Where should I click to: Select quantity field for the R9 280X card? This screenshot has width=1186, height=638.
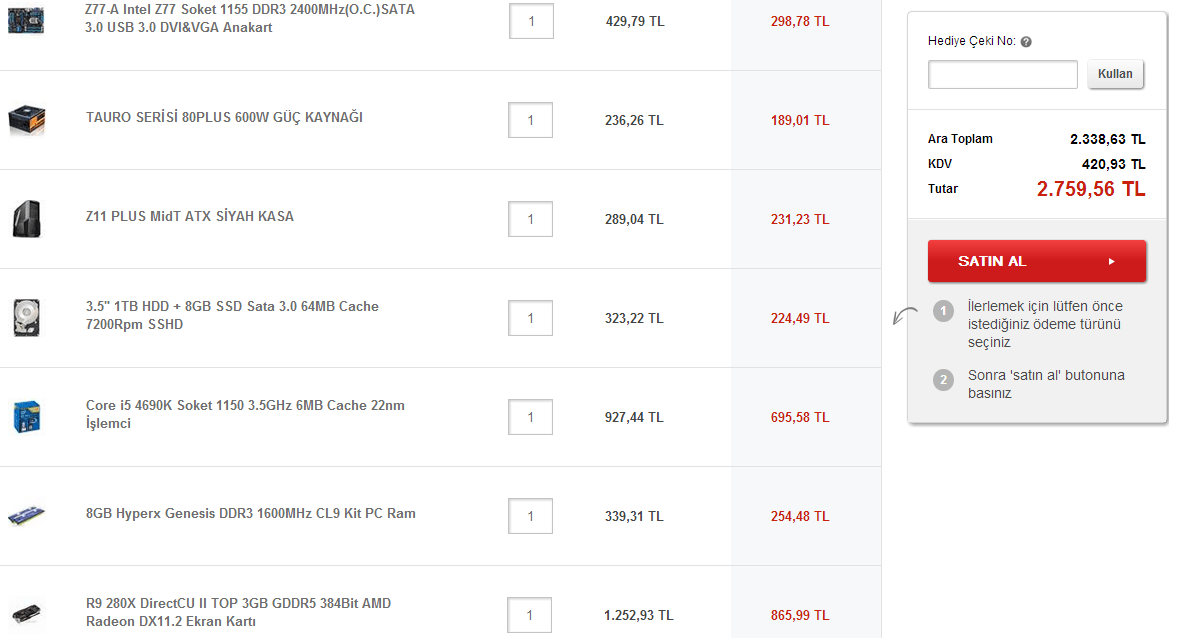point(530,615)
